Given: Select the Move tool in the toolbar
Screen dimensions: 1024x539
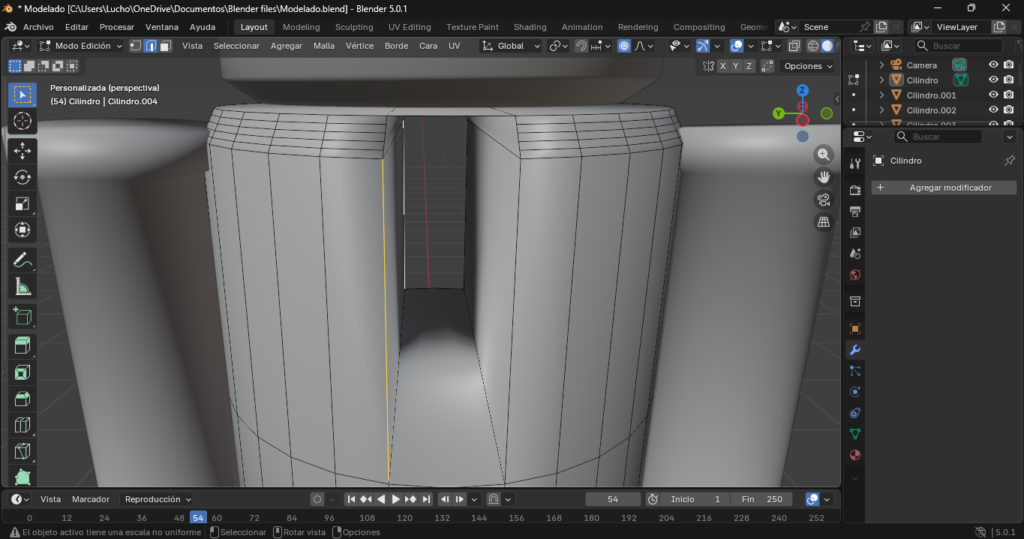Looking at the screenshot, I should click(x=23, y=150).
